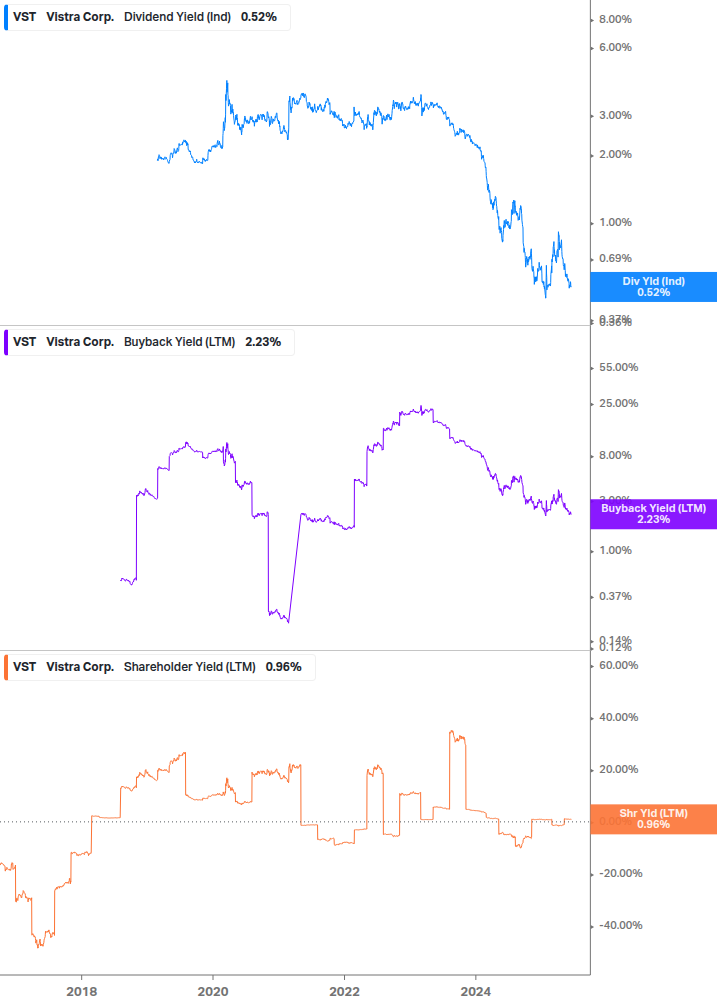Click the 0.96% value in Shareholder Yield legend
The image size is (717, 1005).
pyautogui.click(x=284, y=667)
